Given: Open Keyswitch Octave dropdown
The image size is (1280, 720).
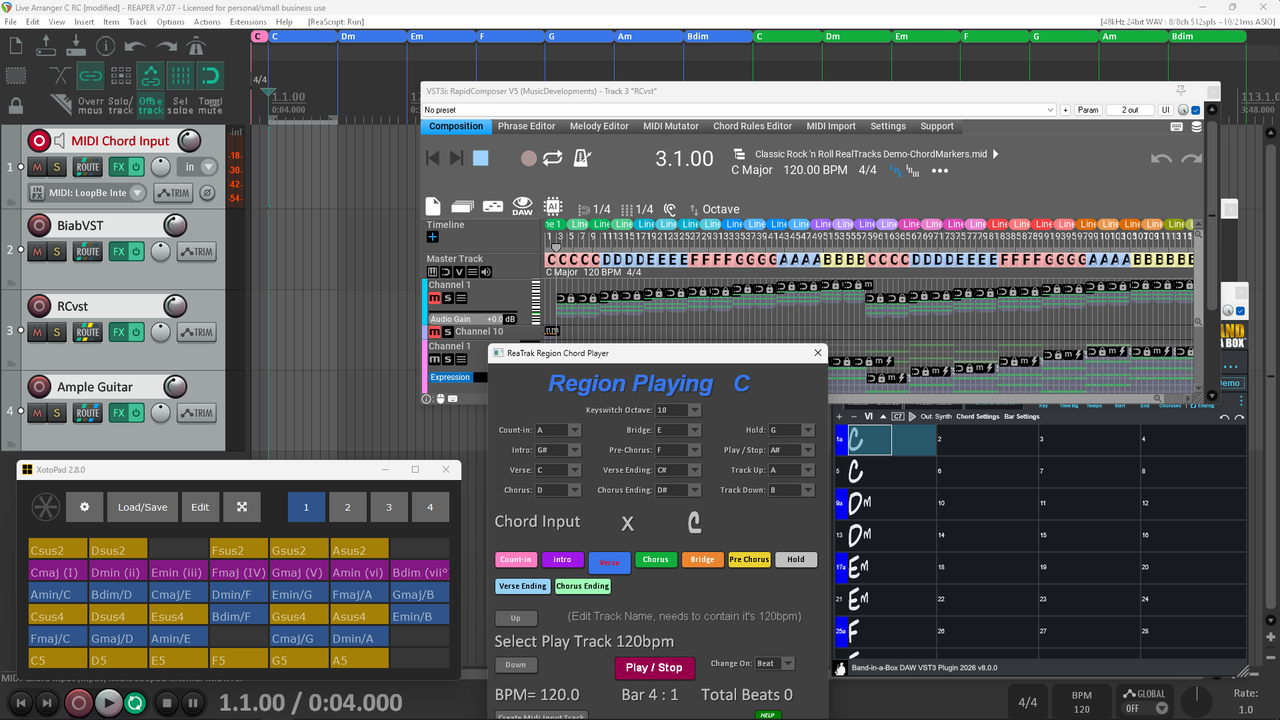Looking at the screenshot, I should tap(679, 410).
